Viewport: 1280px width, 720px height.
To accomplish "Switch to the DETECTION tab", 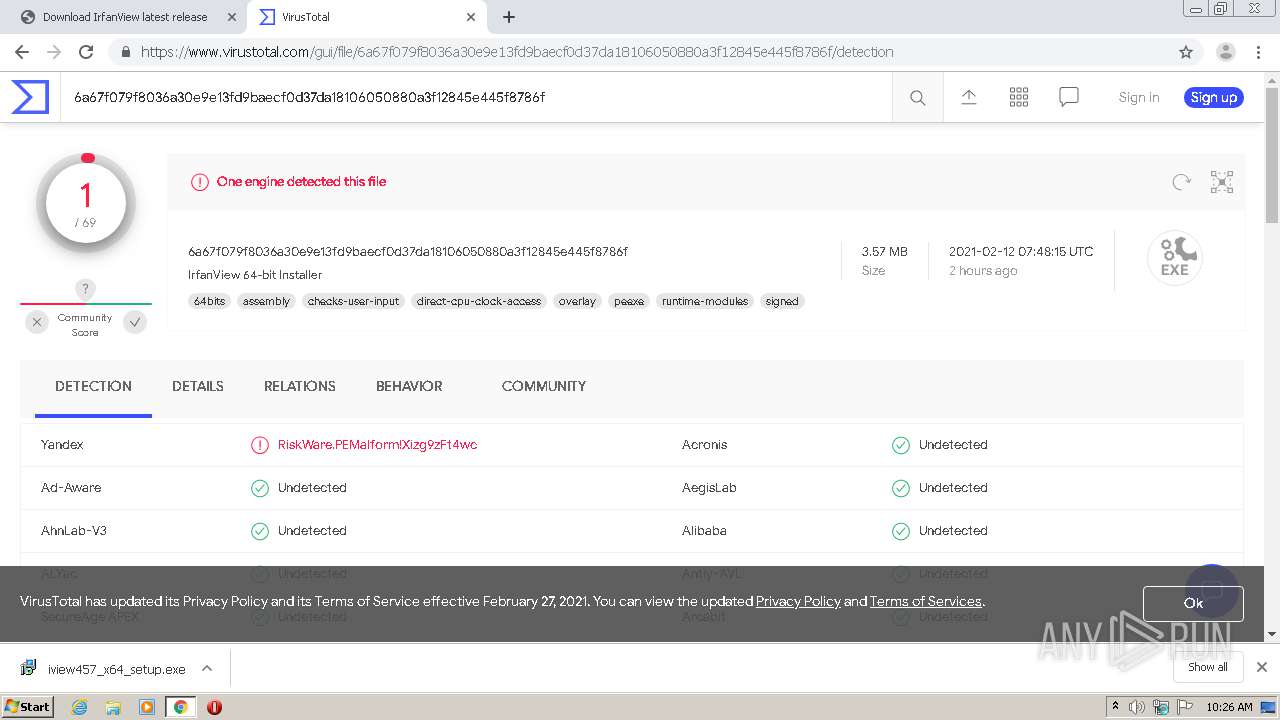I will pos(93,386).
